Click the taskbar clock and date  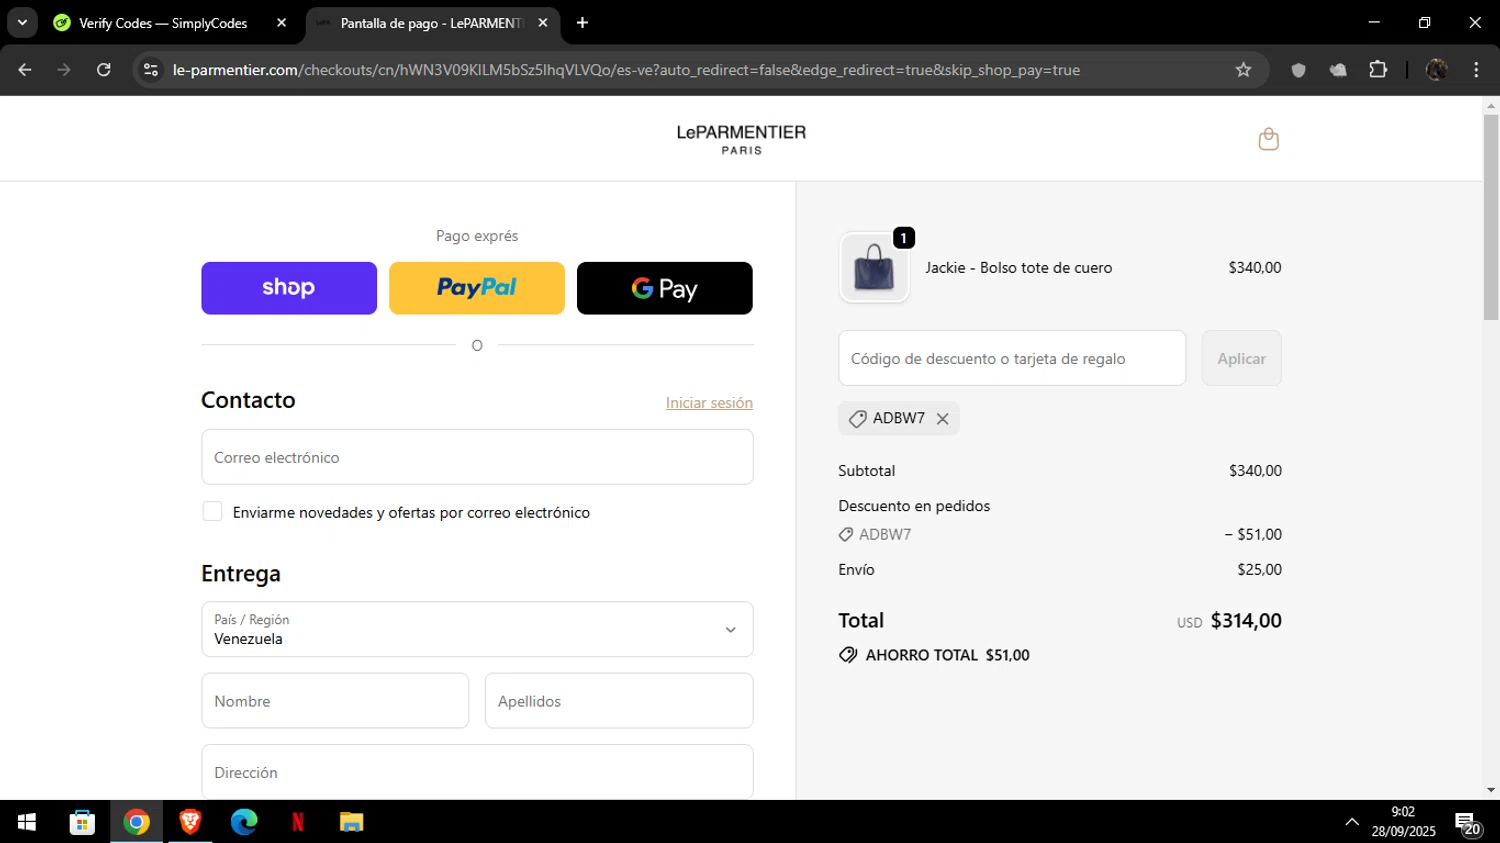pyautogui.click(x=1403, y=822)
